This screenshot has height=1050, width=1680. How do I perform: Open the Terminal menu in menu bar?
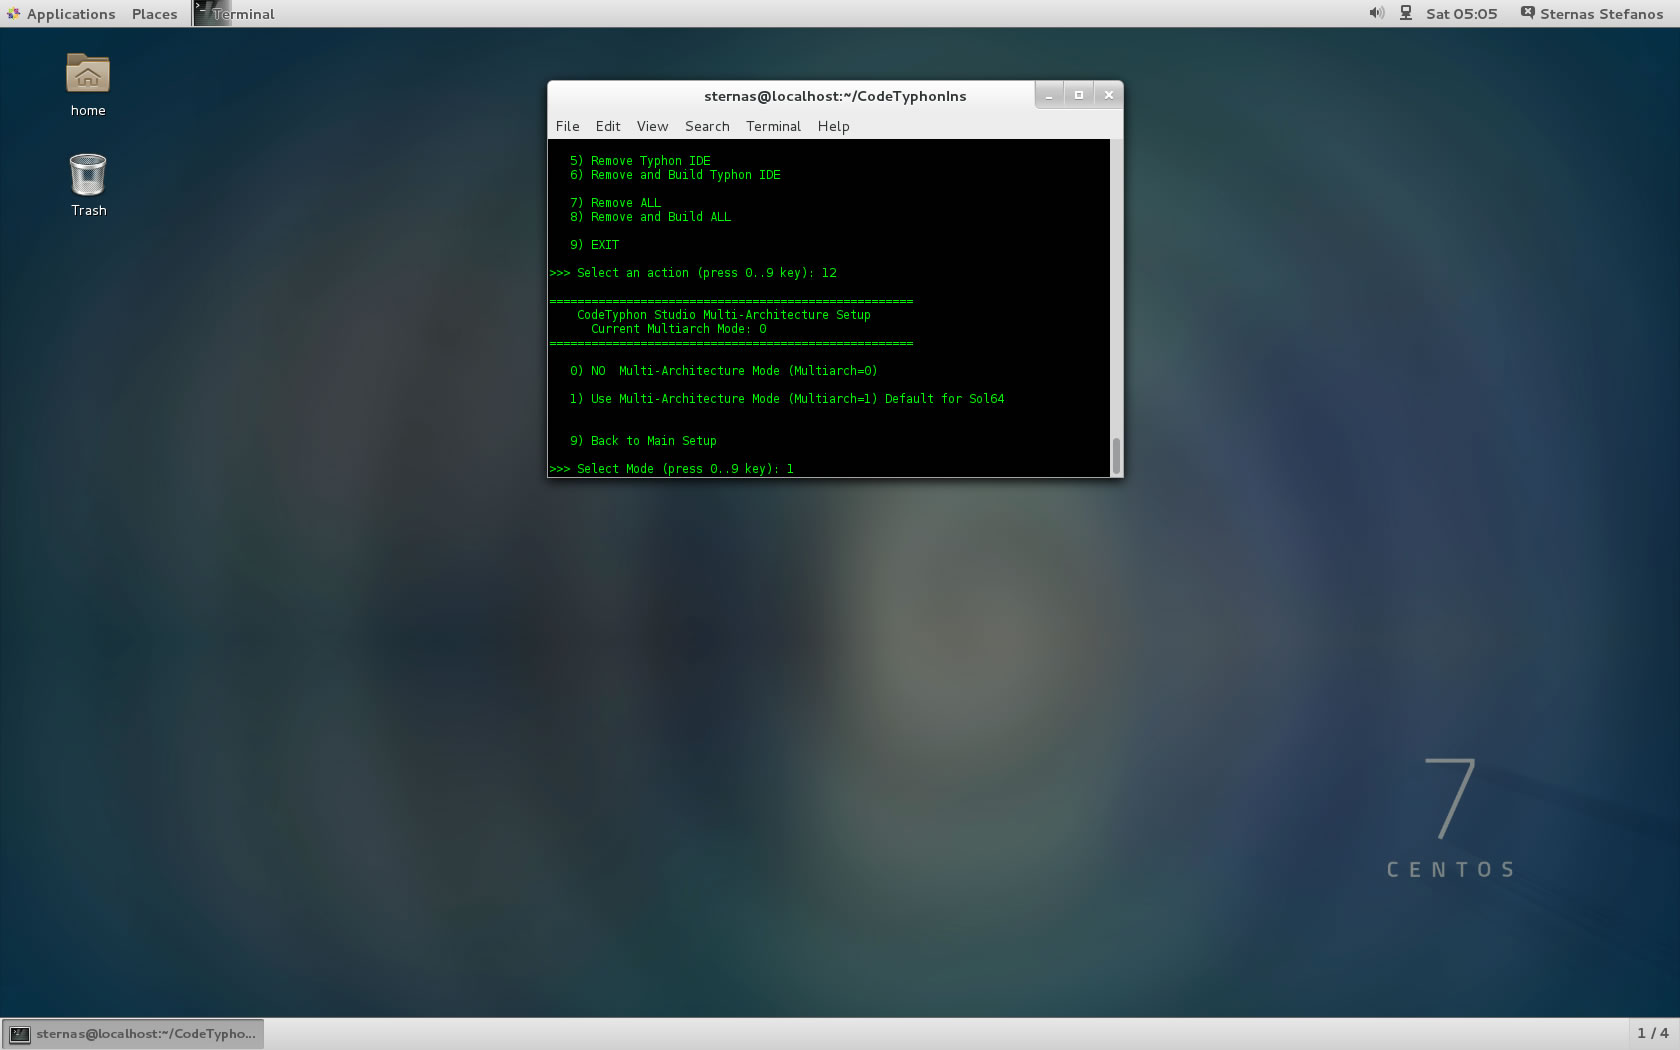[x=773, y=126]
